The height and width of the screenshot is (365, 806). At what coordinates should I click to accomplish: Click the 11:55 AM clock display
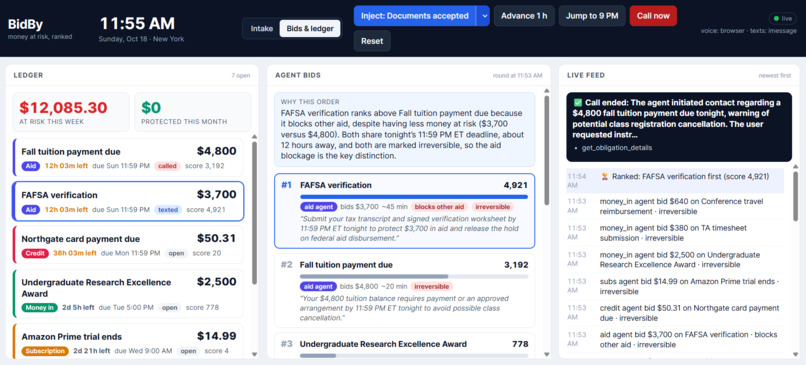137,24
